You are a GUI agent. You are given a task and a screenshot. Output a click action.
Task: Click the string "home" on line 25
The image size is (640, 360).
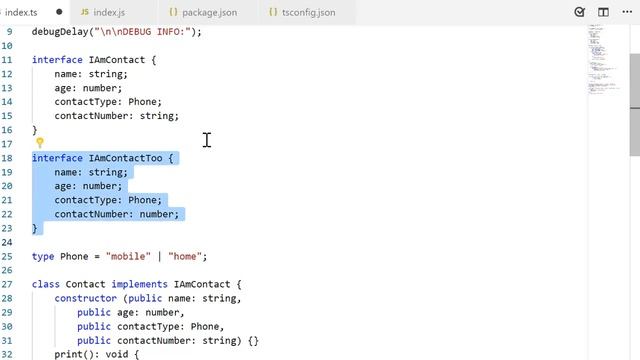tap(185, 256)
